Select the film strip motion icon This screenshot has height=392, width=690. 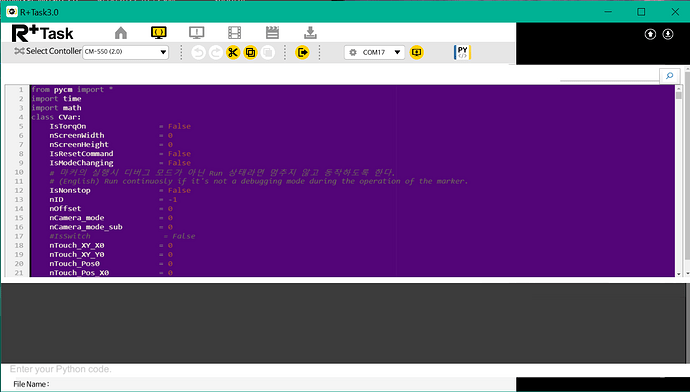[x=235, y=33]
